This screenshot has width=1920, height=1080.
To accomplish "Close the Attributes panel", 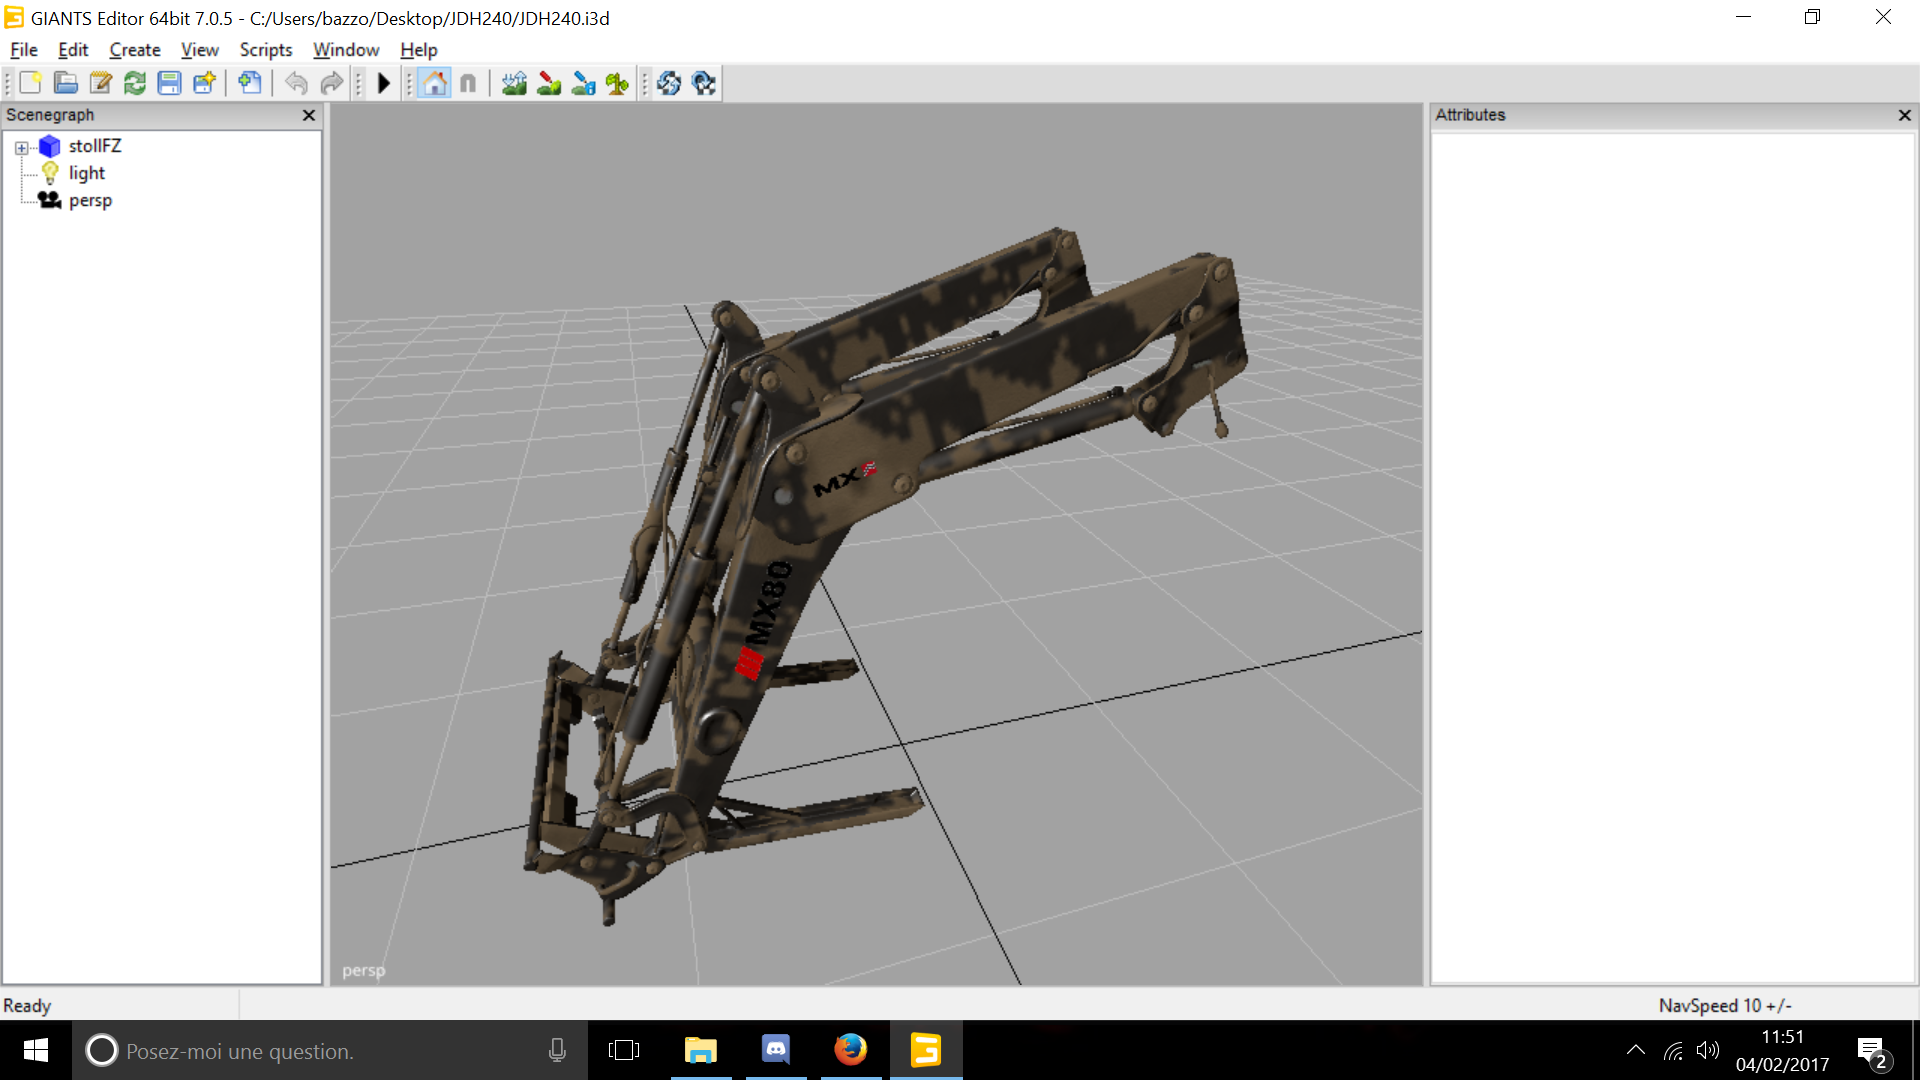I will click(x=1904, y=115).
